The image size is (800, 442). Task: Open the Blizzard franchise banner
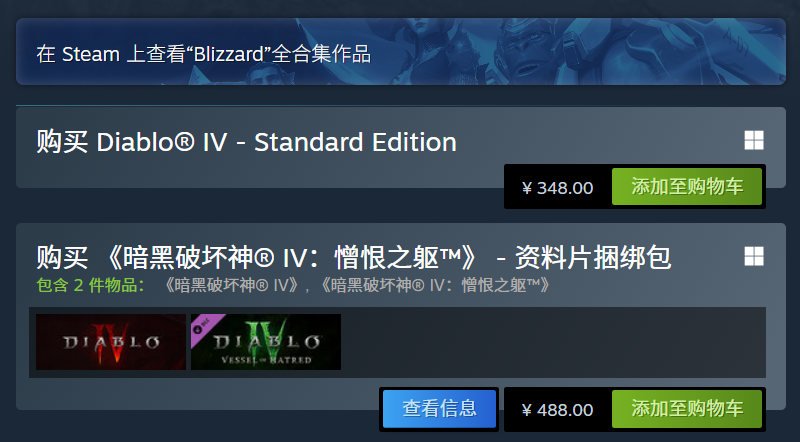[x=401, y=52]
